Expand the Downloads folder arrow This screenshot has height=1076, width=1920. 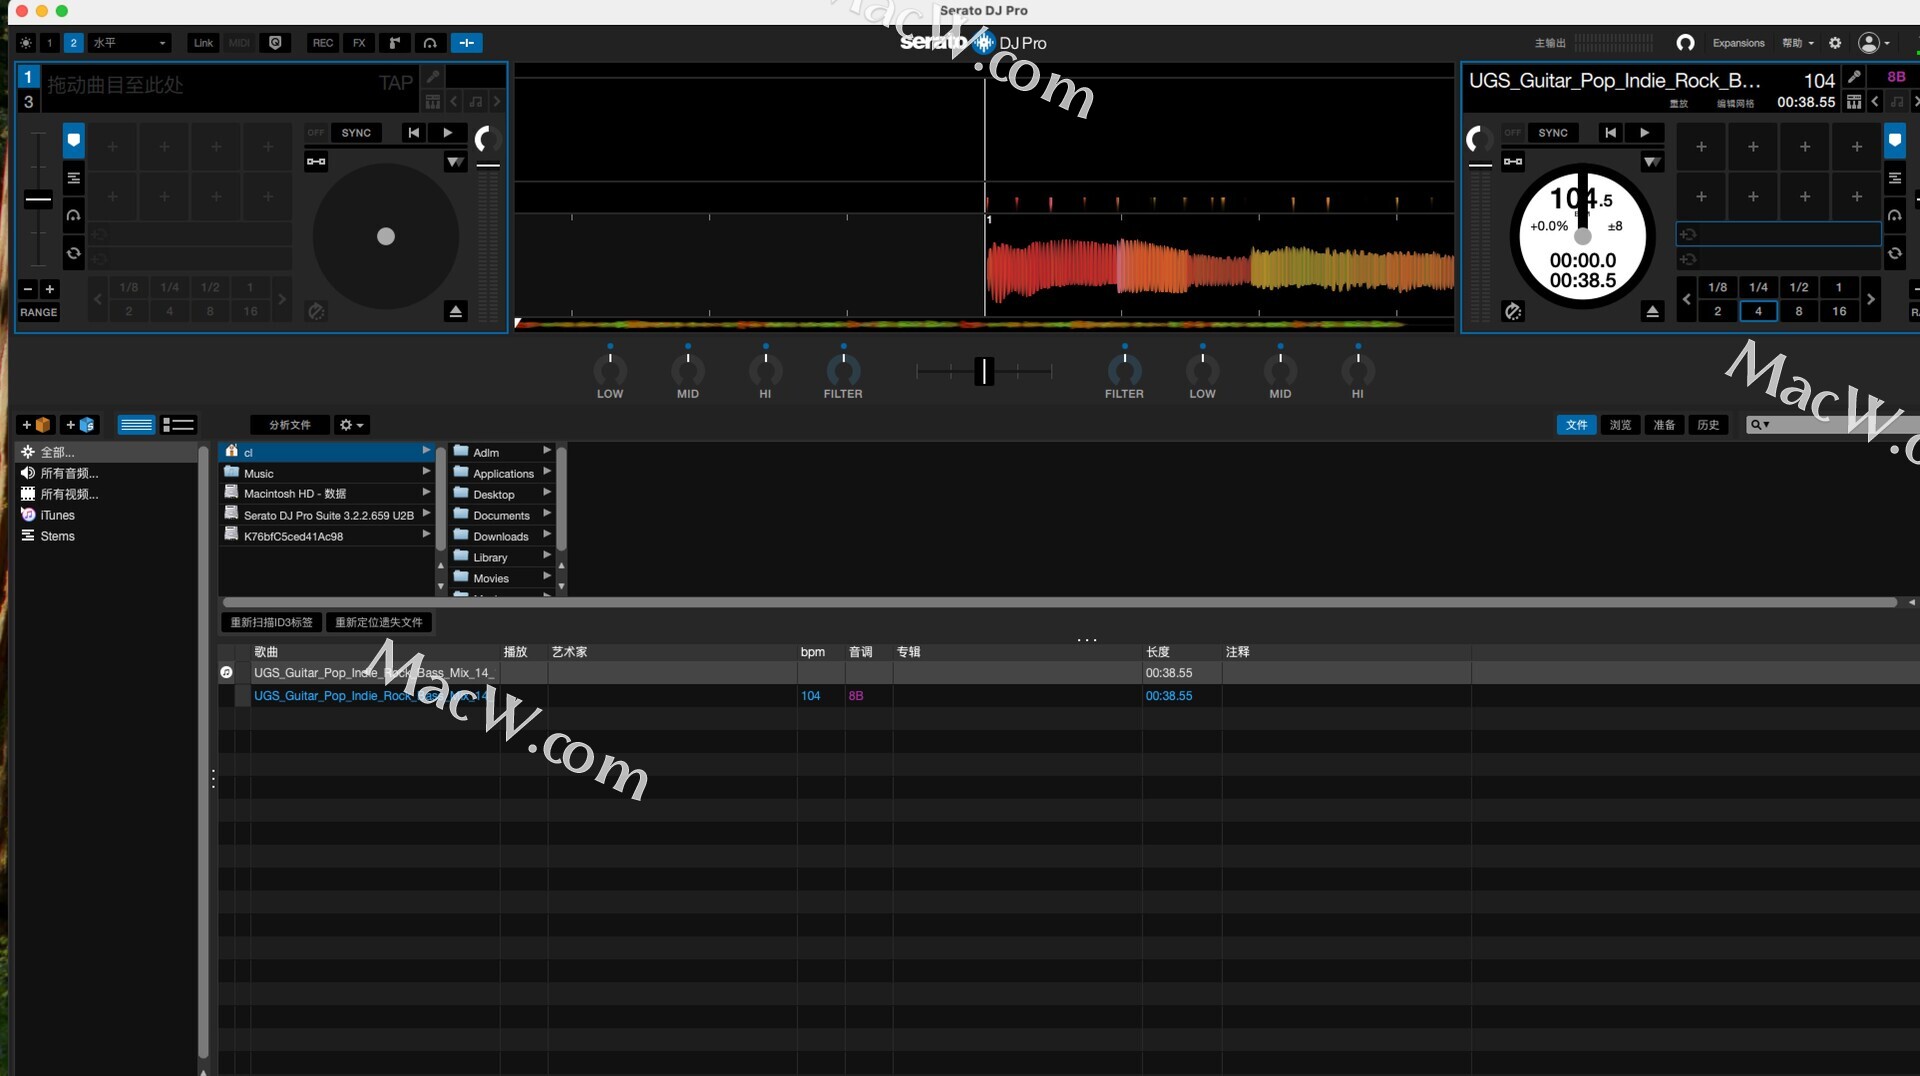click(x=547, y=535)
